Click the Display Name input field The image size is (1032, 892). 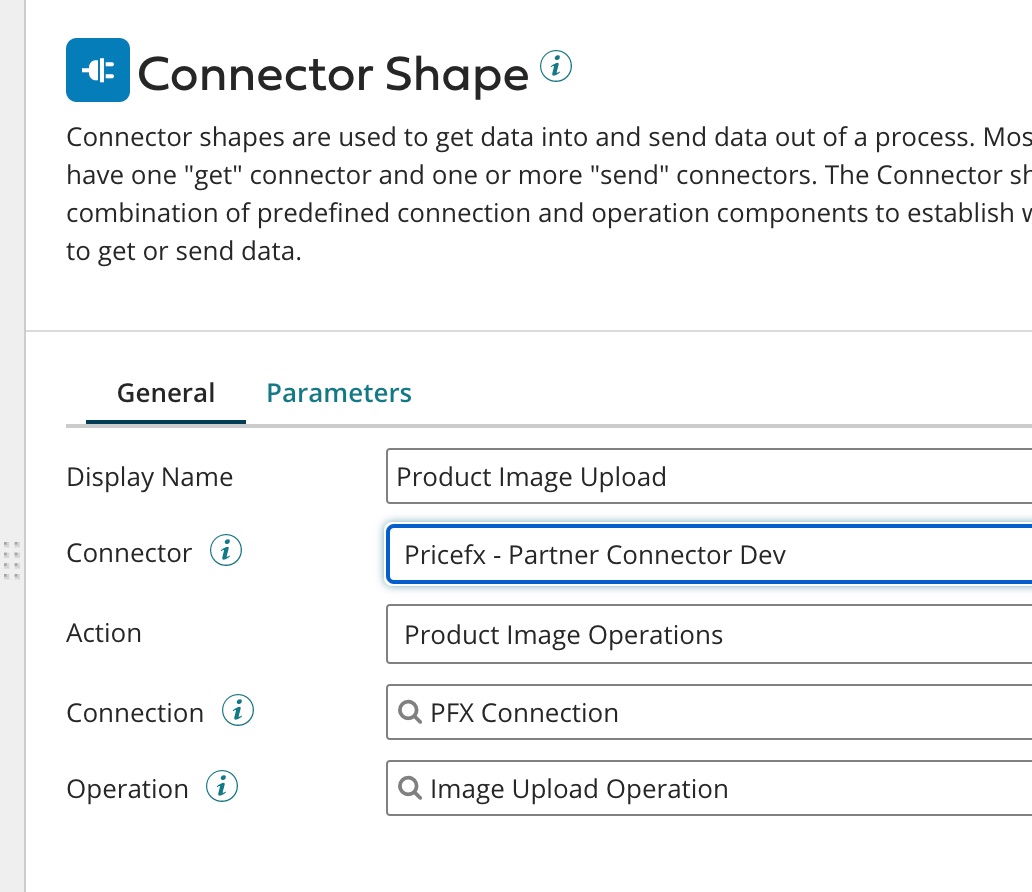click(700, 476)
